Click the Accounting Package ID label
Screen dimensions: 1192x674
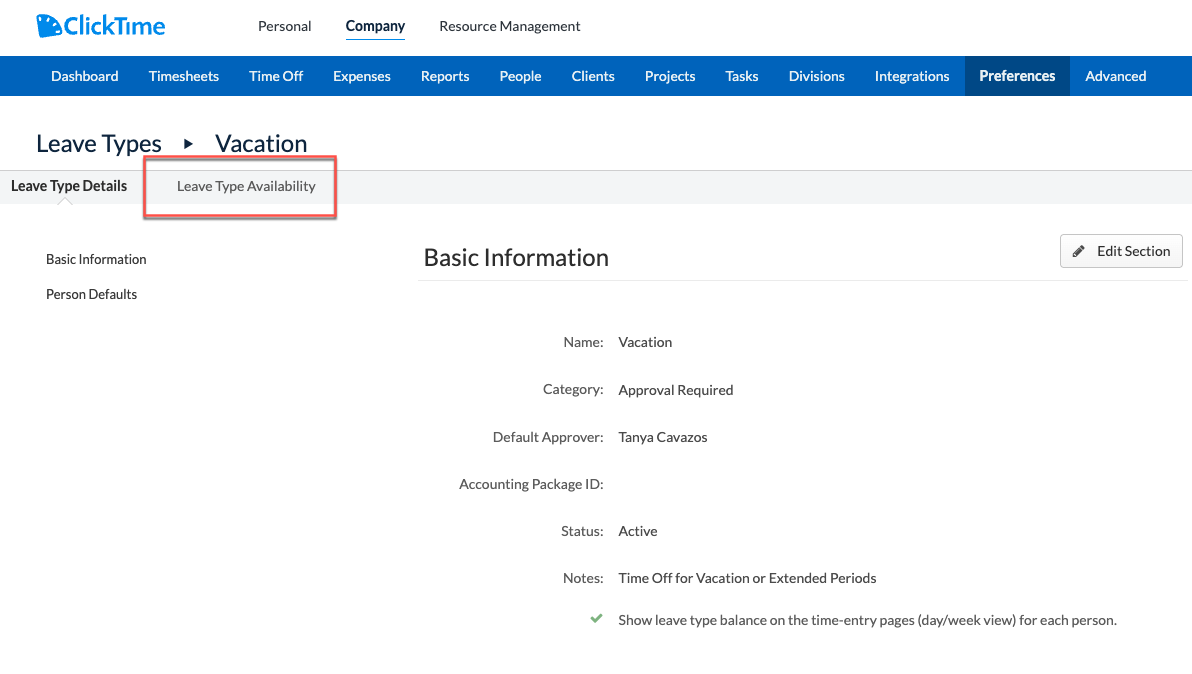531,484
